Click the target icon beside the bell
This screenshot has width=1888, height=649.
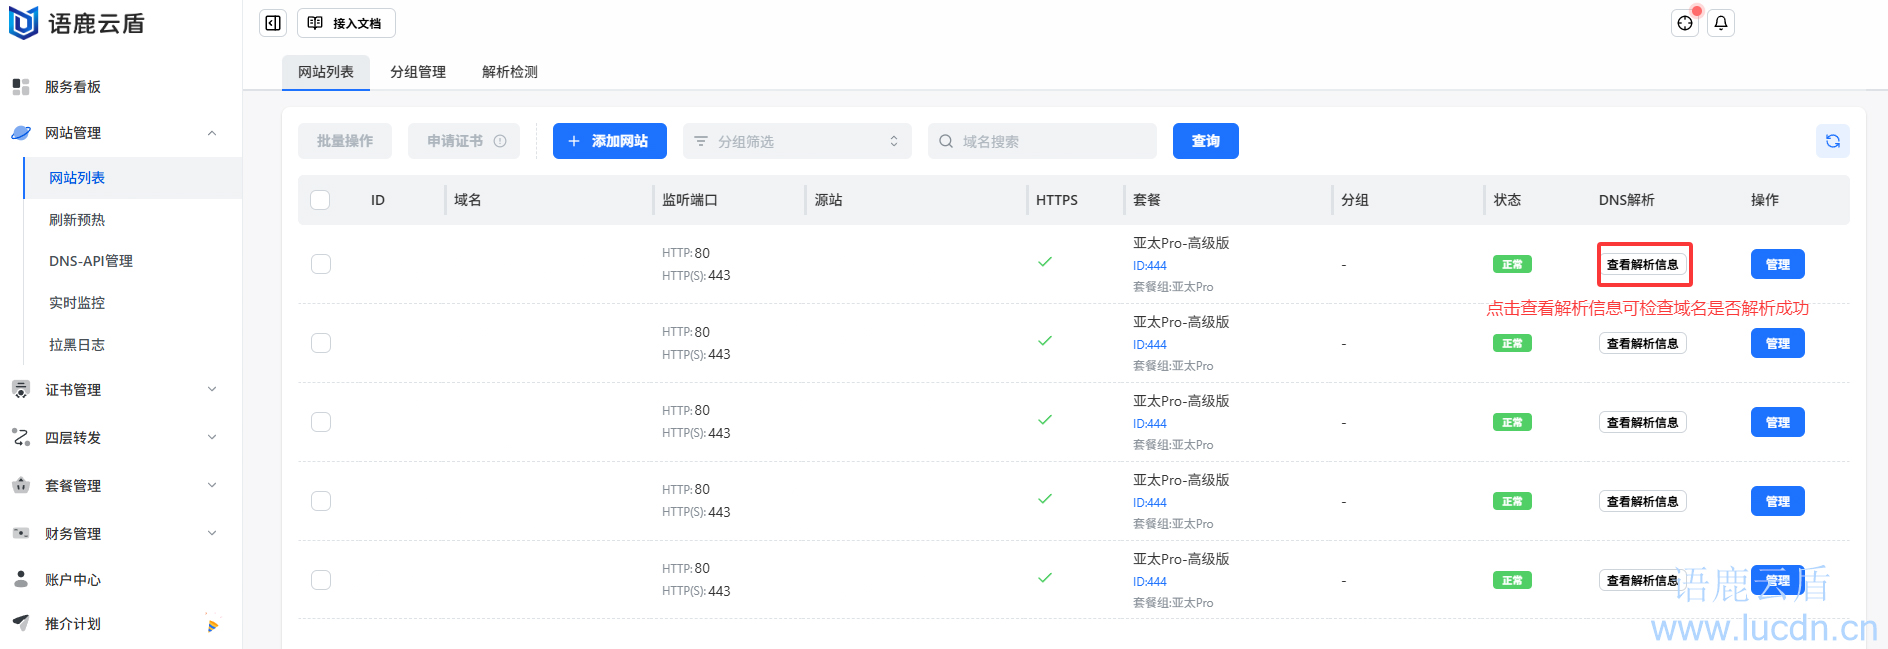pyautogui.click(x=1685, y=23)
